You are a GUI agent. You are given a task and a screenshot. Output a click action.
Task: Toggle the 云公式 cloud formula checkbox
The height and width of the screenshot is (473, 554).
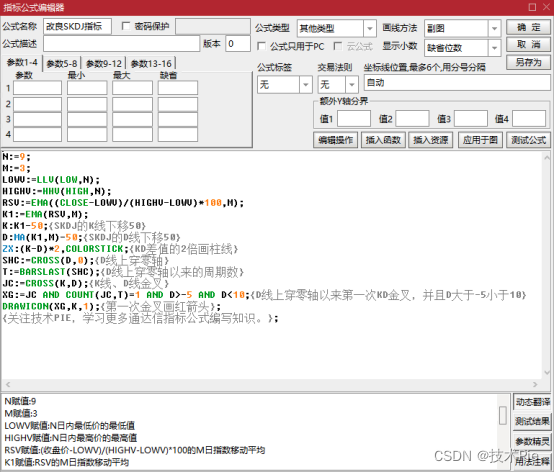tap(338, 46)
